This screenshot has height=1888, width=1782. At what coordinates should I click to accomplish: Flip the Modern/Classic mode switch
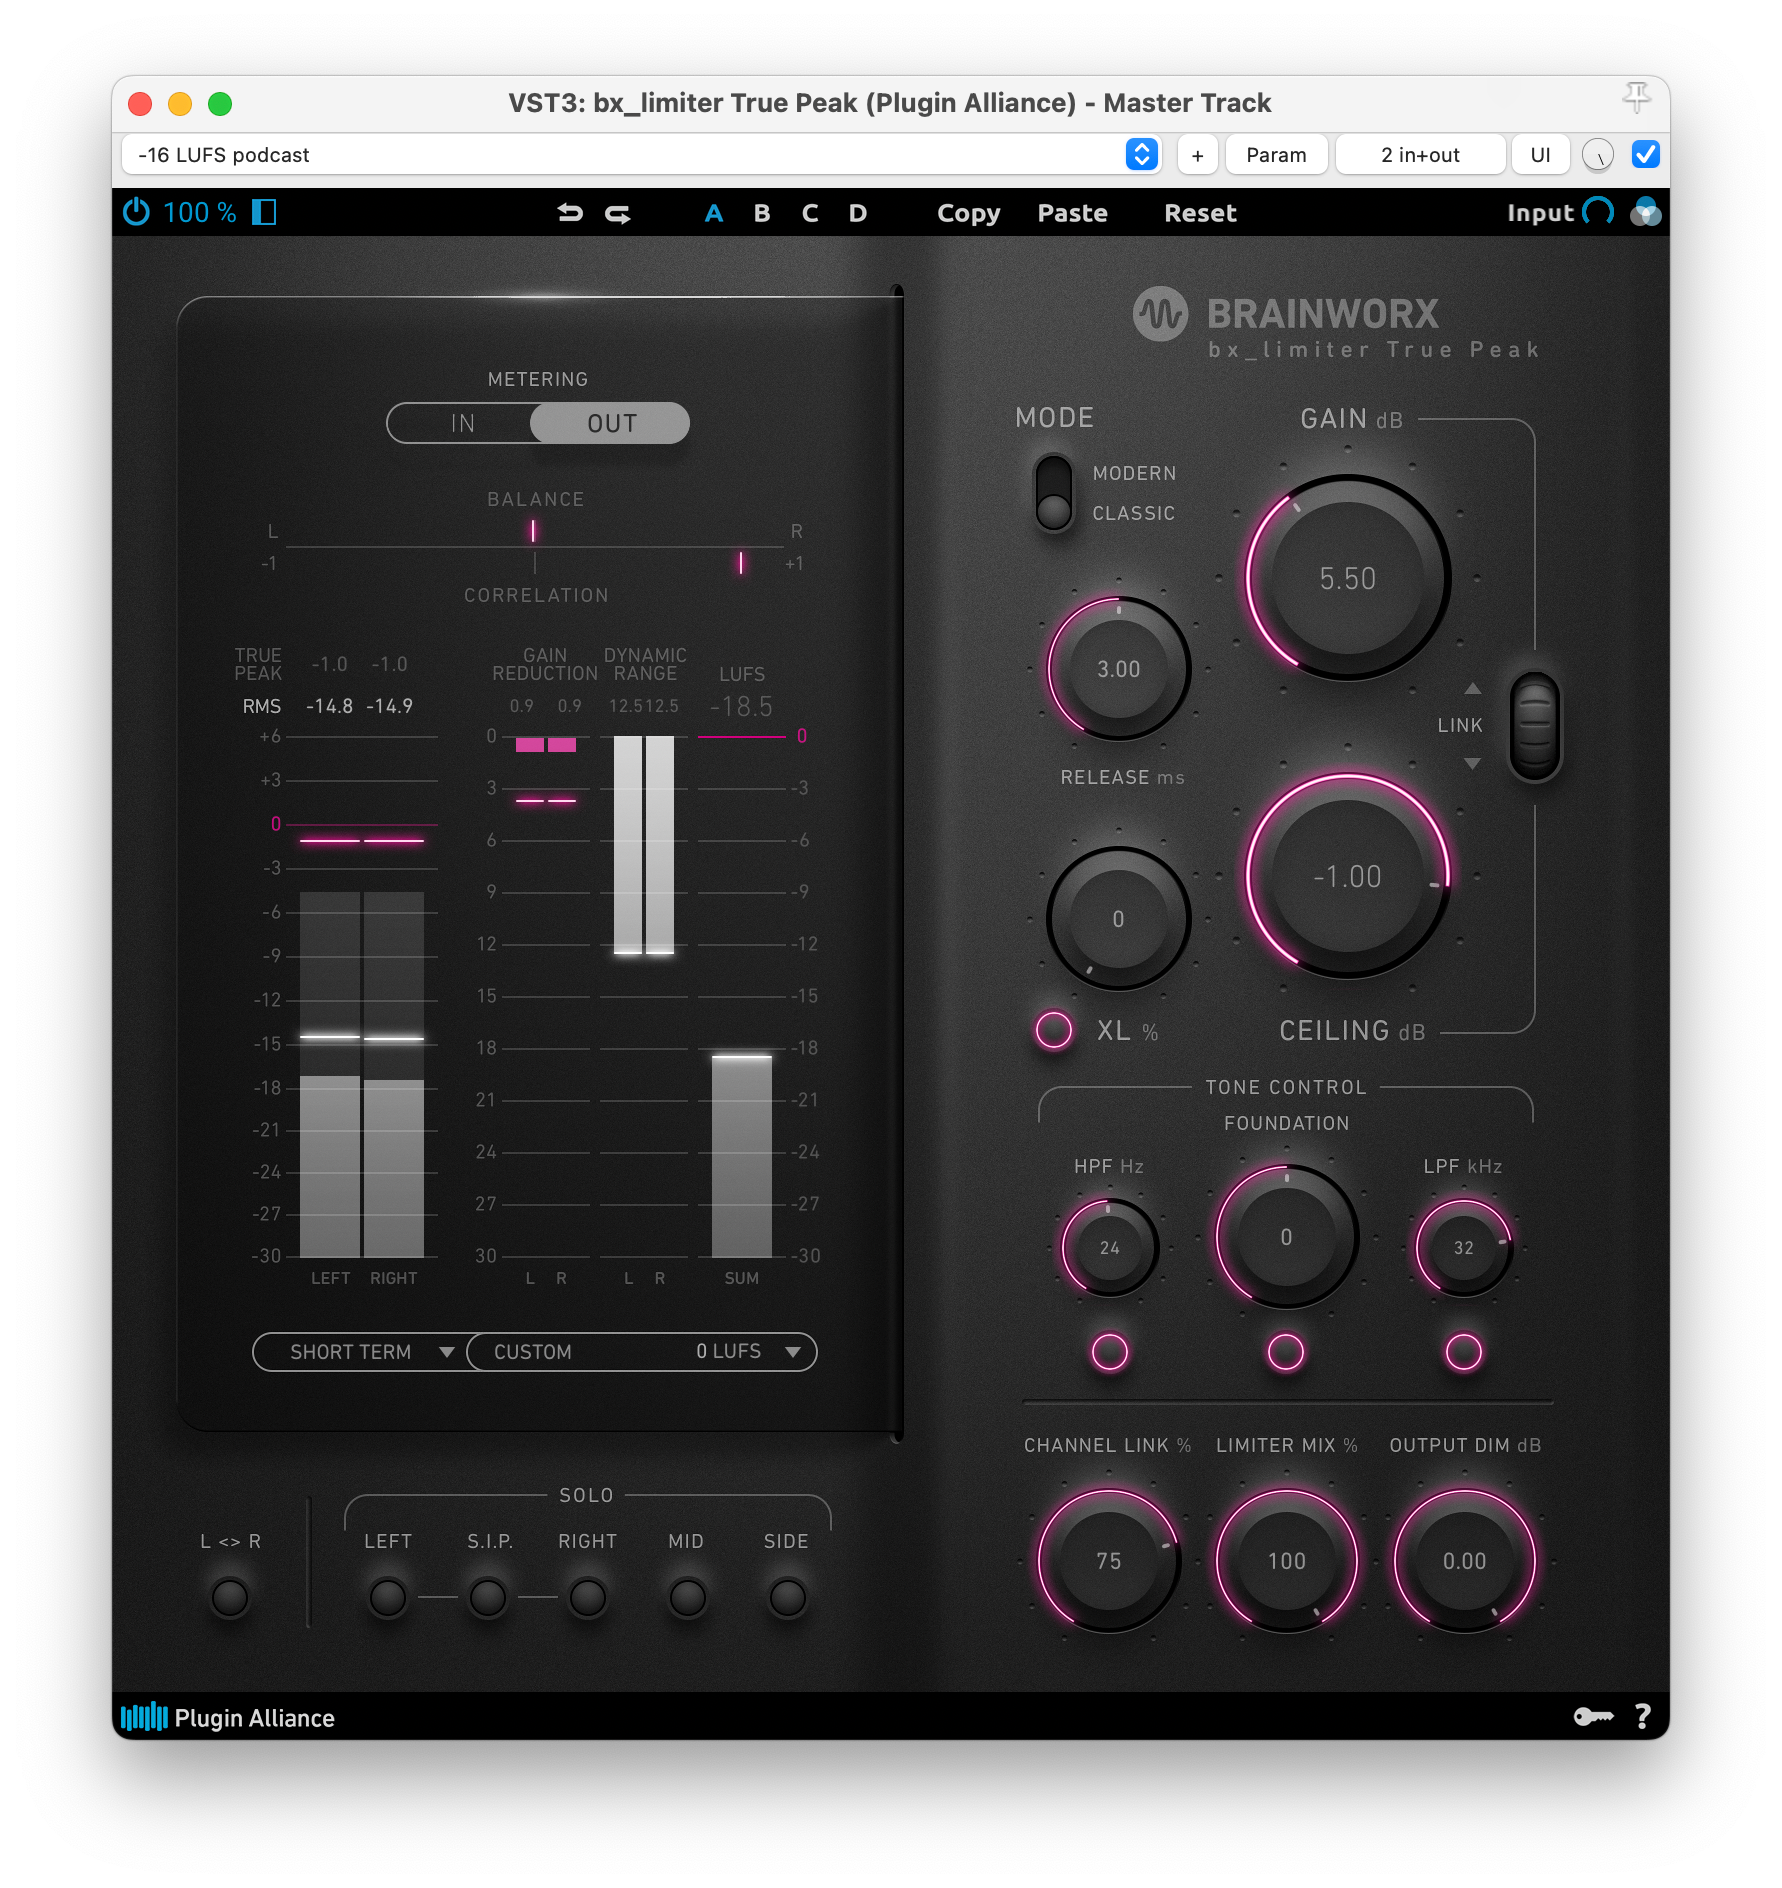pos(1054,492)
